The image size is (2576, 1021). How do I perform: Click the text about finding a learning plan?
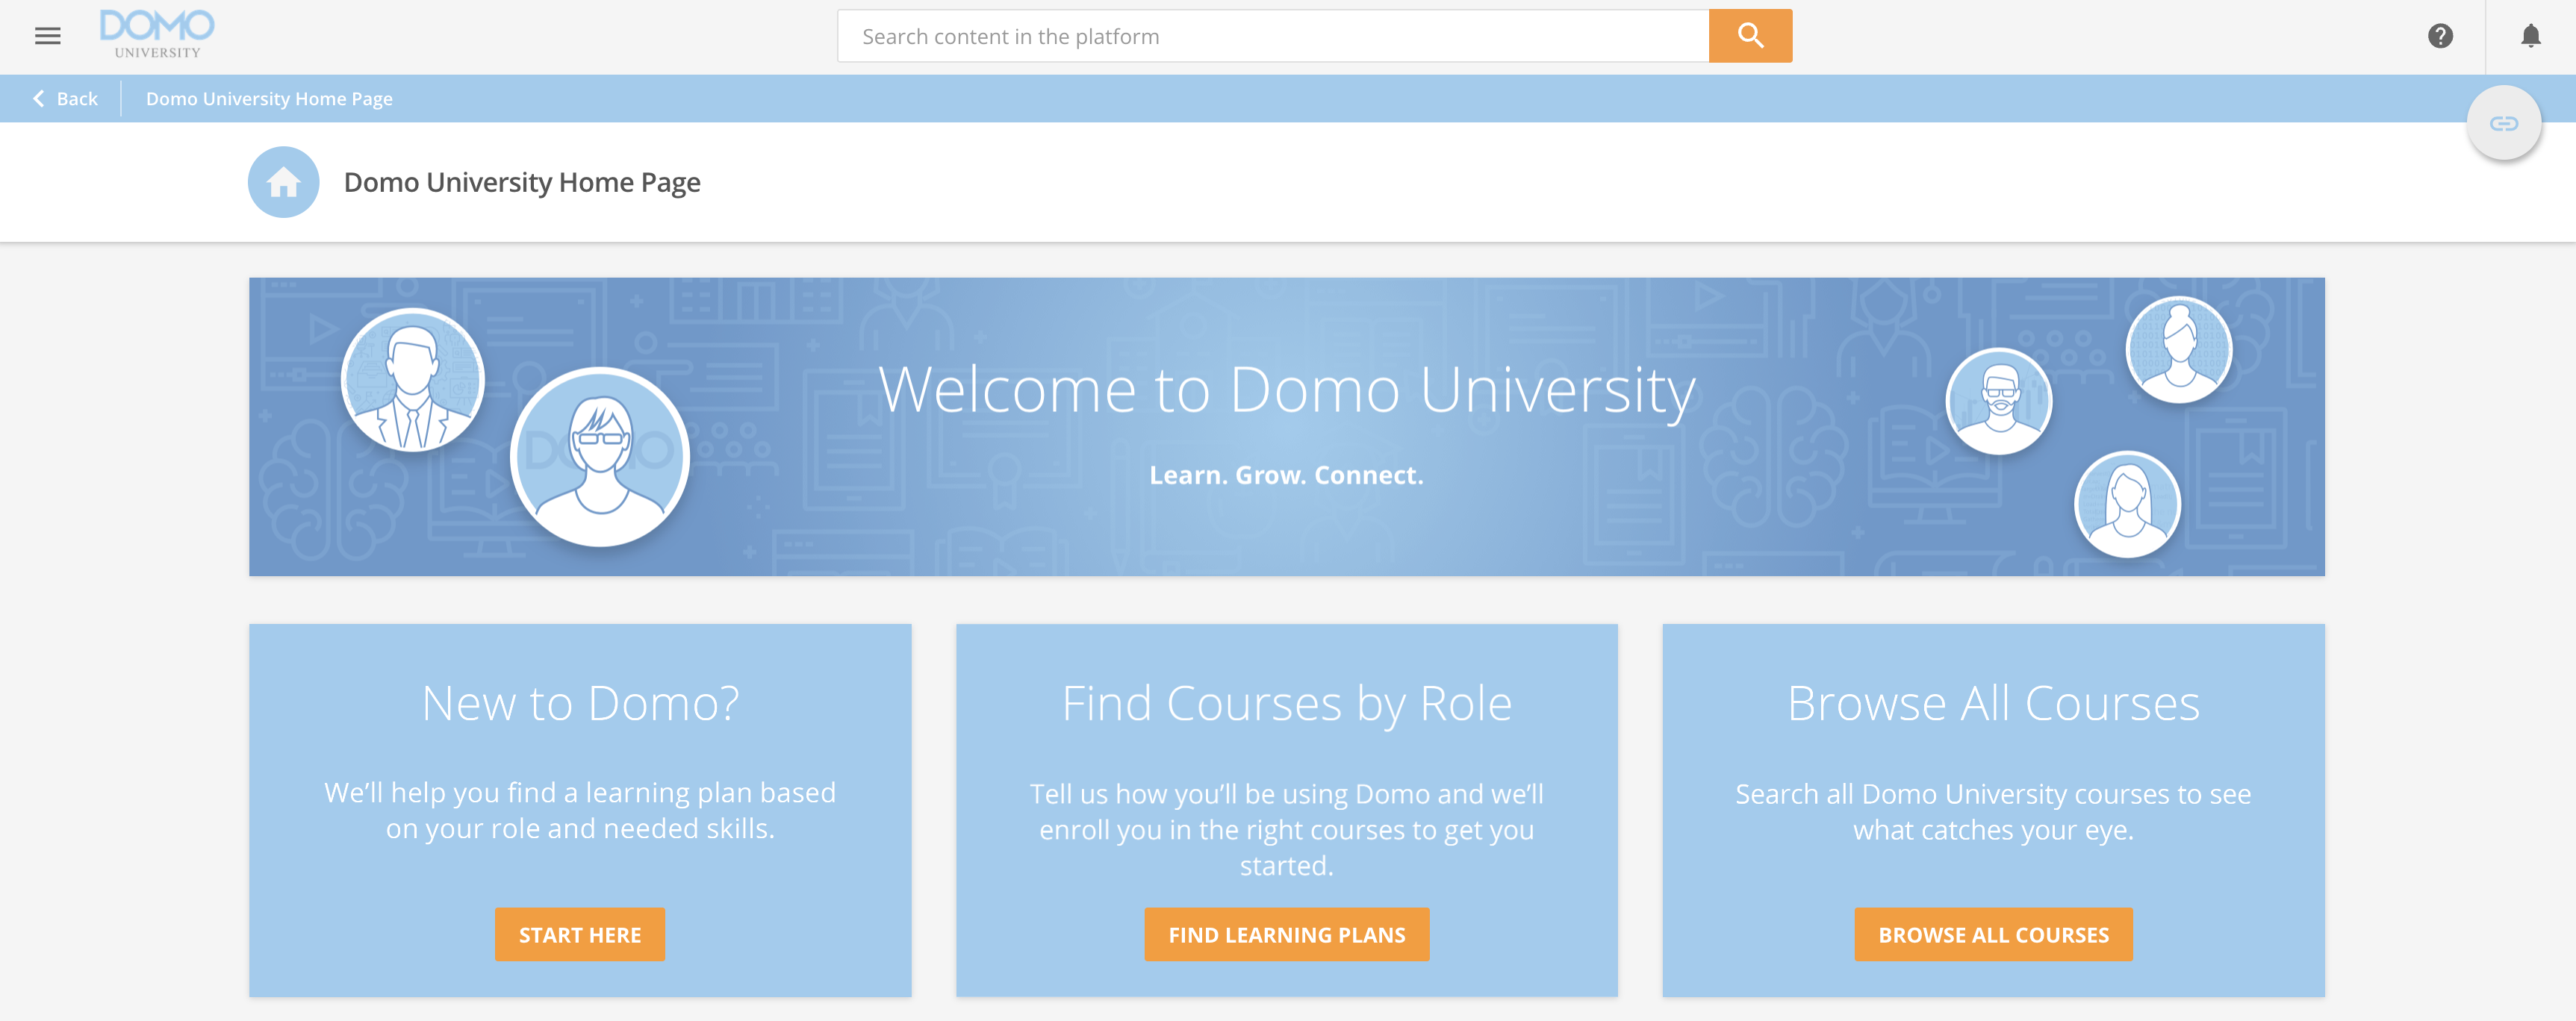[580, 810]
